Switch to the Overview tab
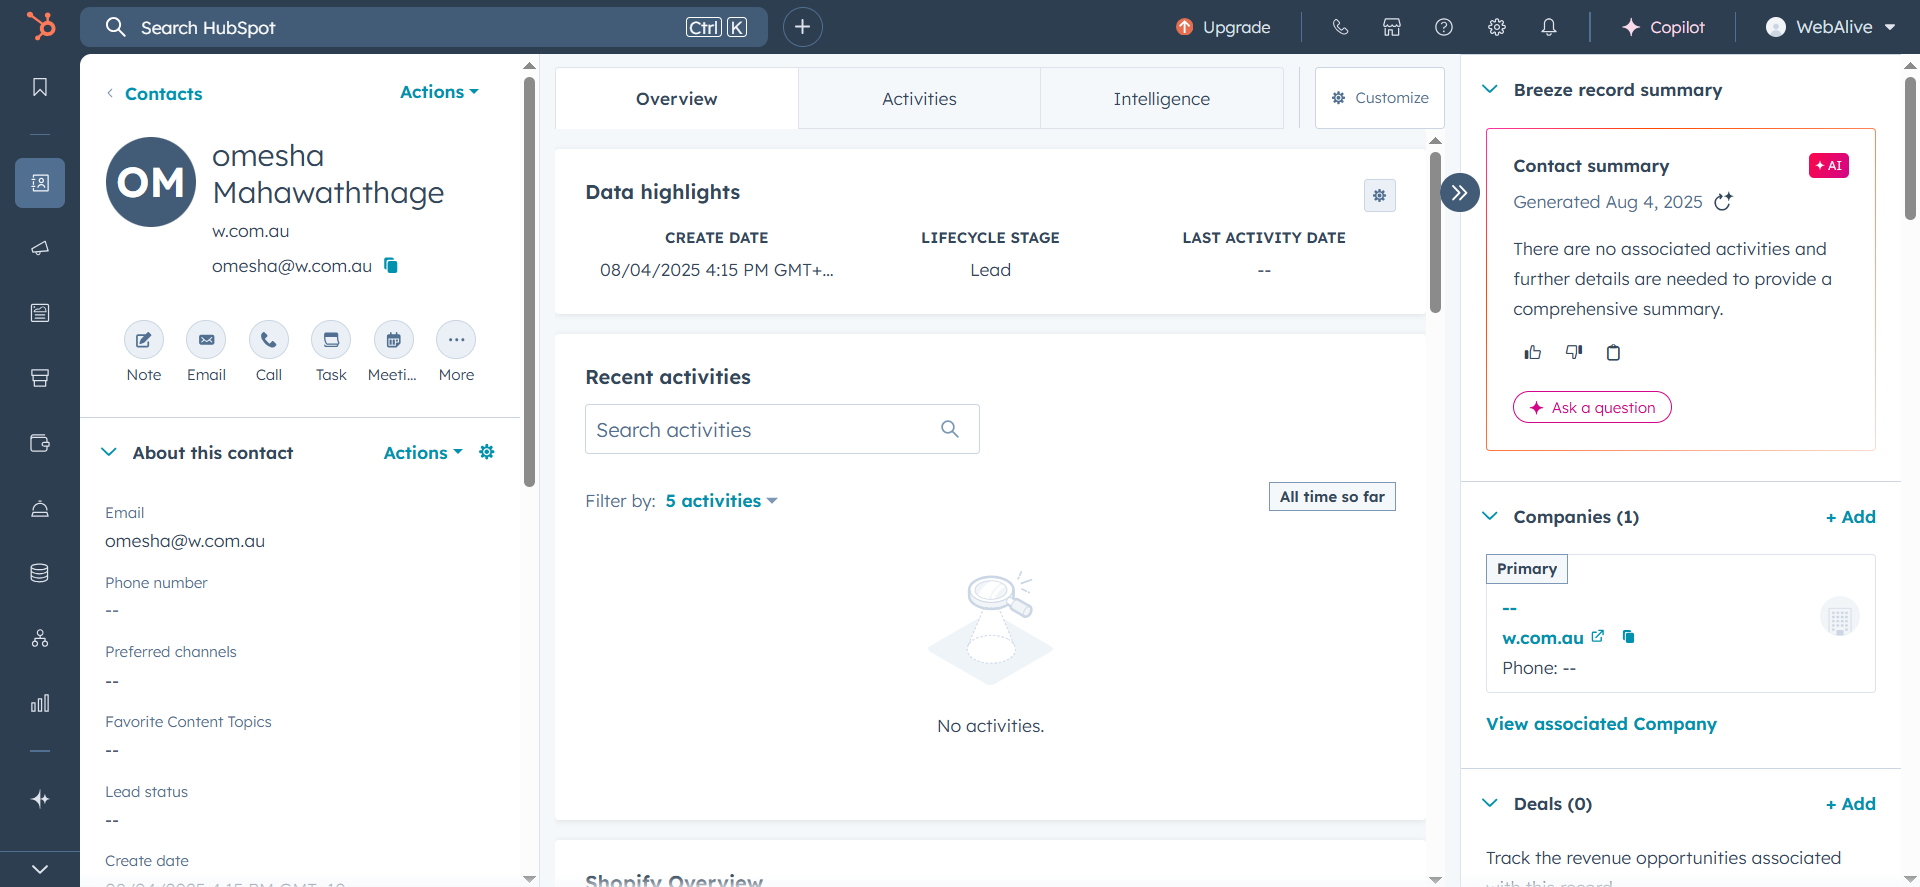 click(x=677, y=99)
